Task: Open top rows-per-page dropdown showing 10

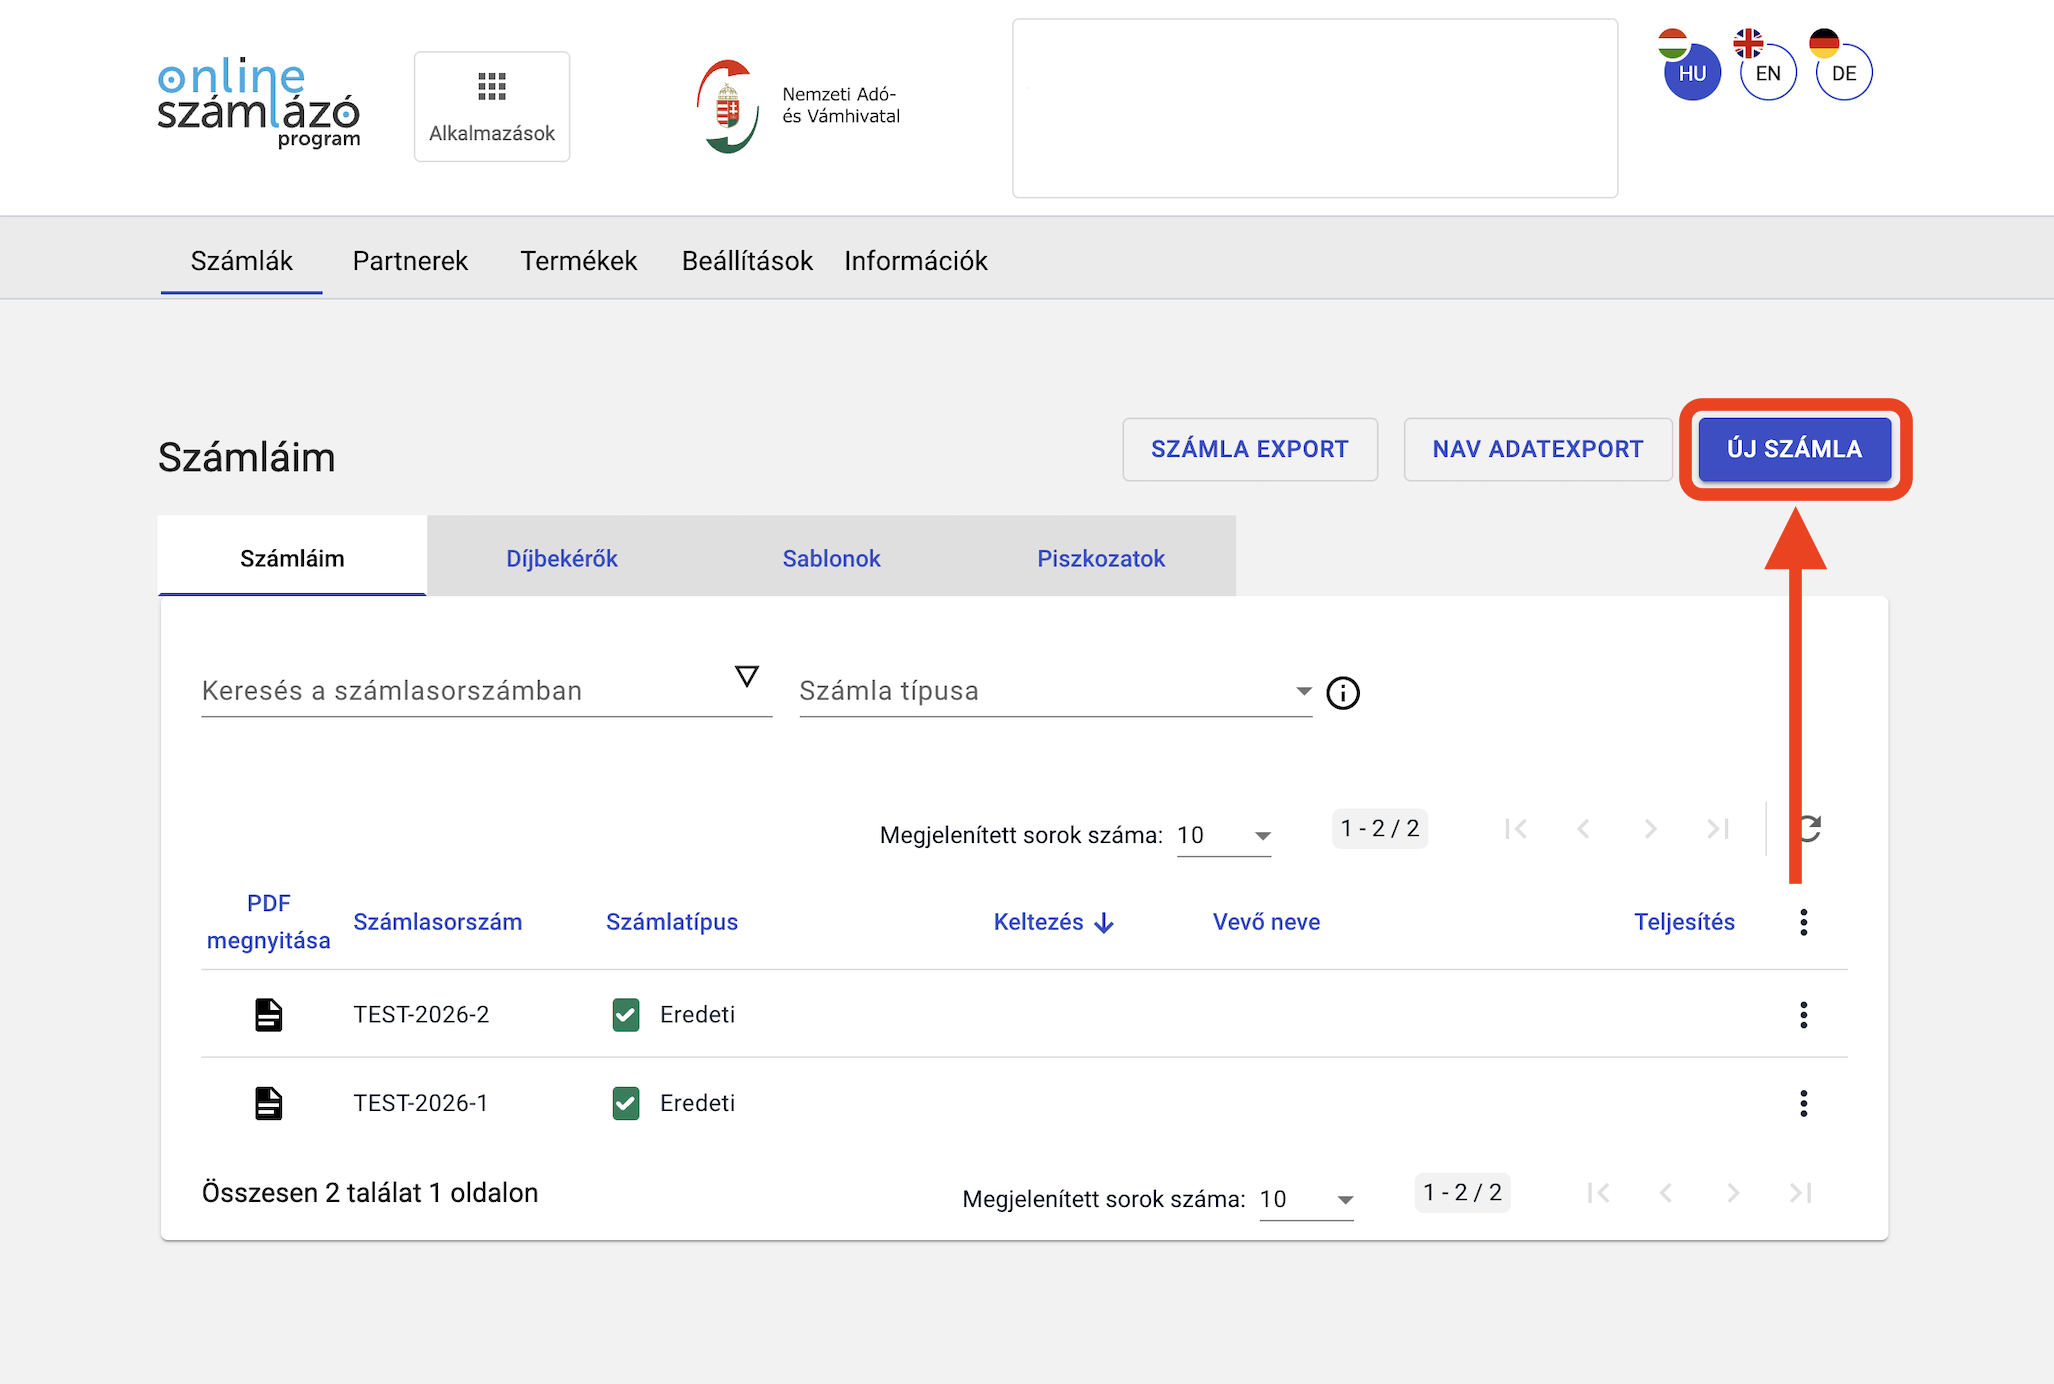Action: tap(1224, 835)
